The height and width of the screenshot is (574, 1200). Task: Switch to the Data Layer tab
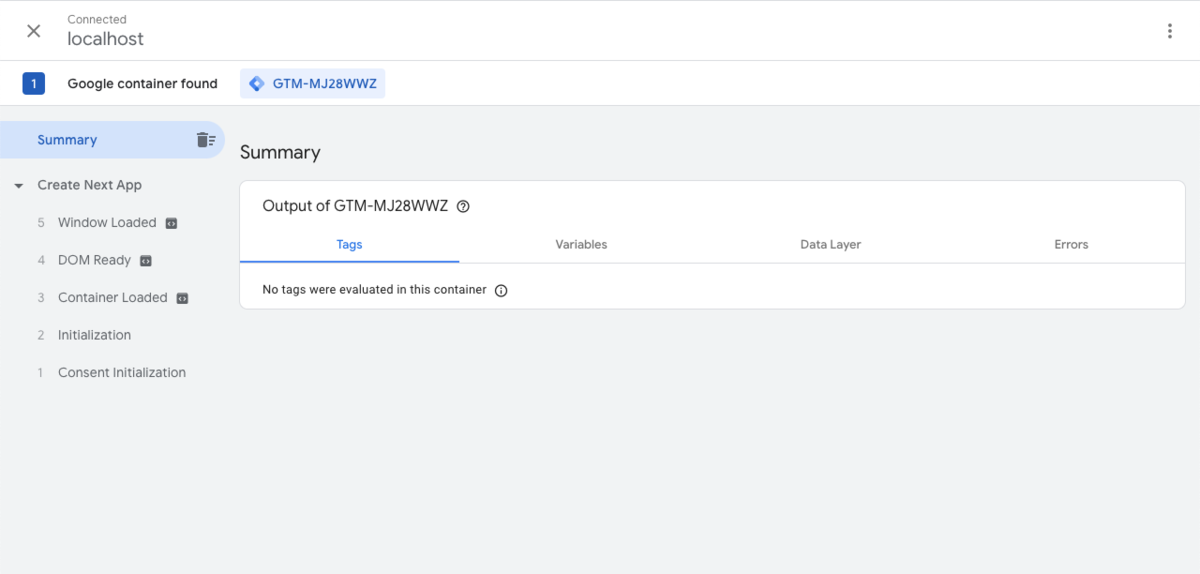coord(830,244)
